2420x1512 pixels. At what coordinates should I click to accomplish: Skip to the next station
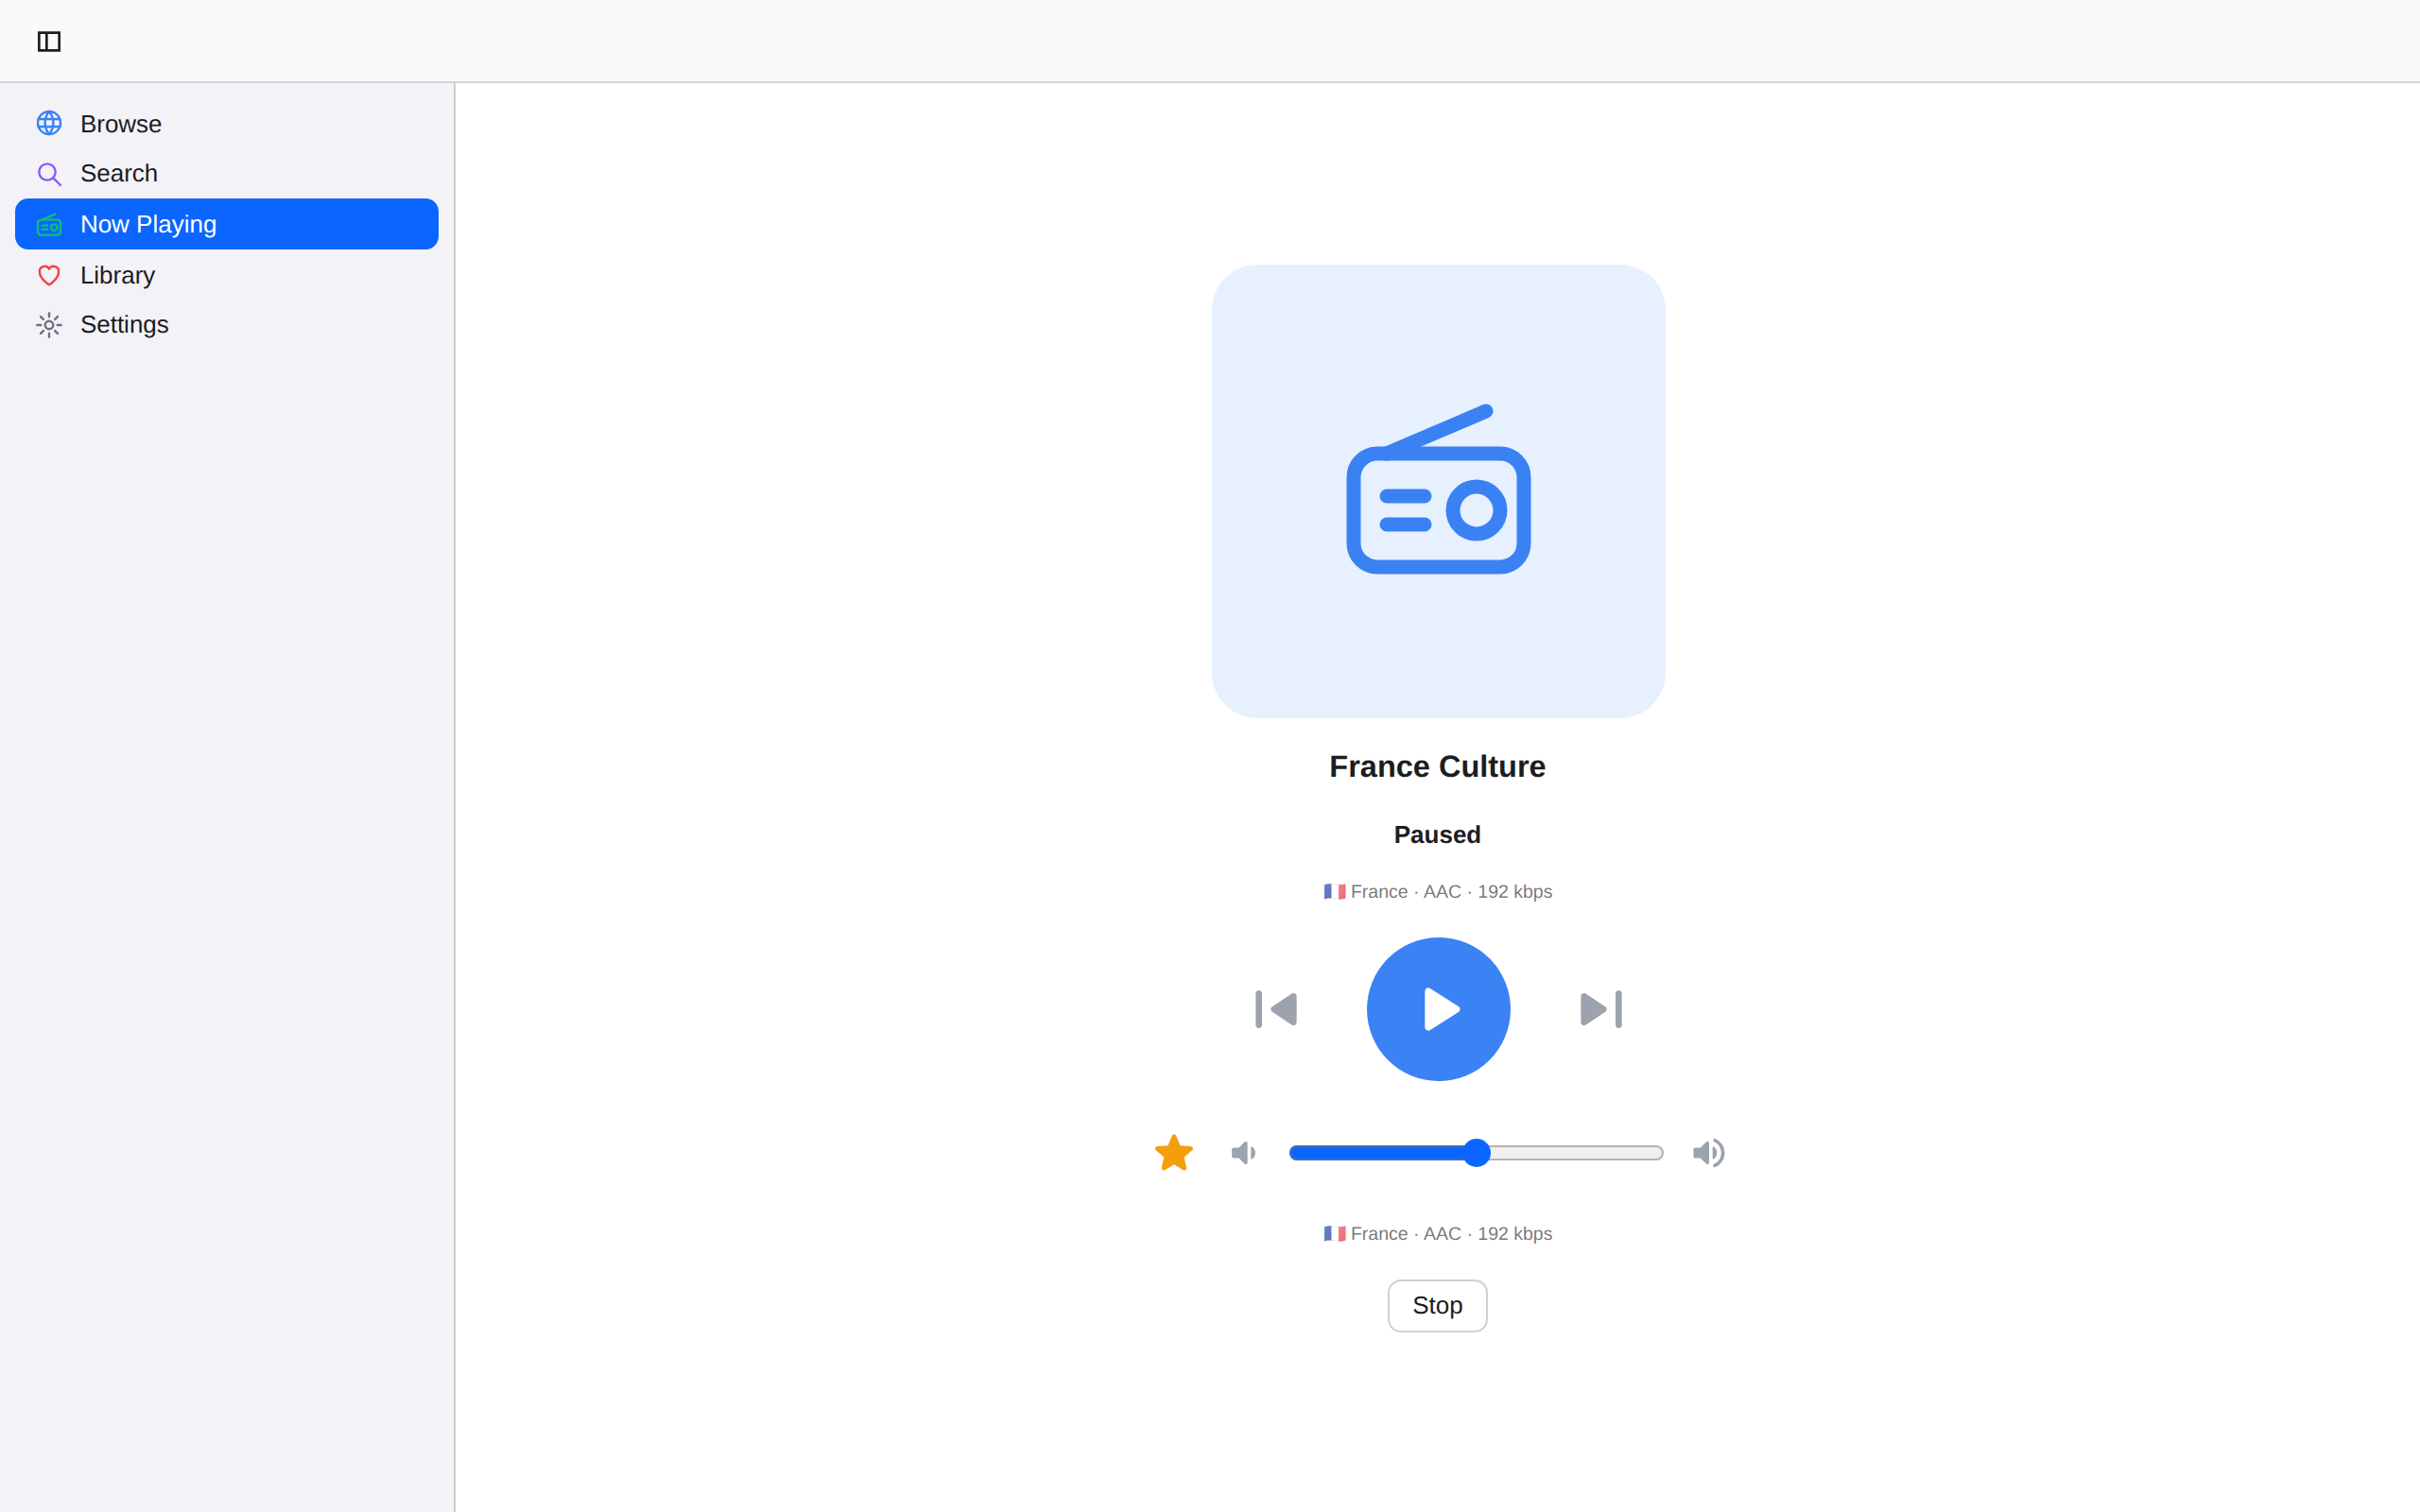click(1601, 1009)
